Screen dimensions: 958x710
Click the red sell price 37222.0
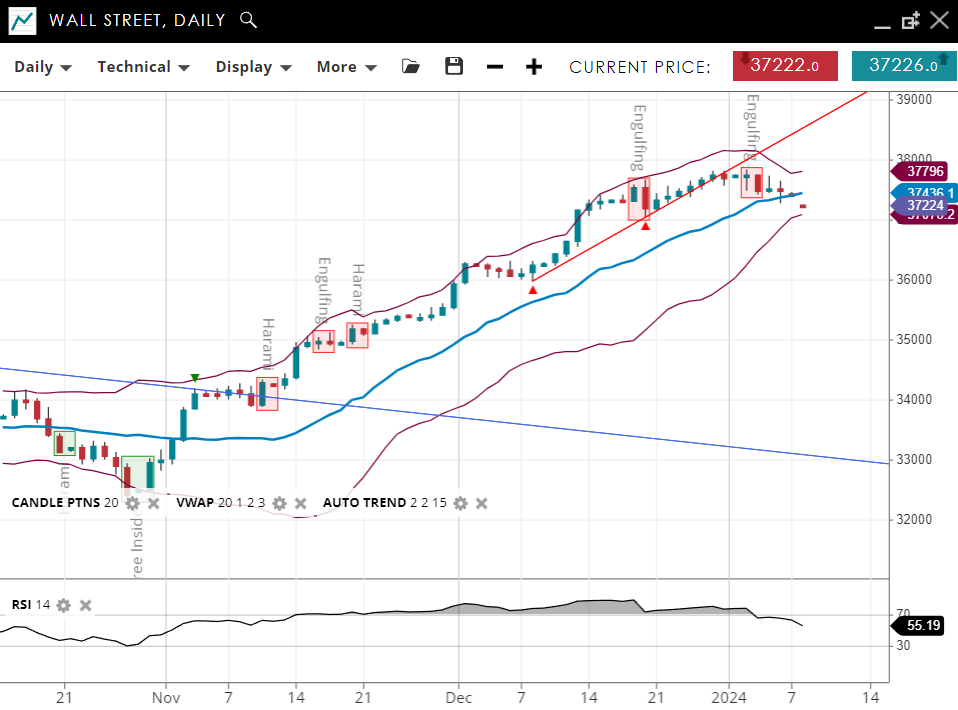785,66
